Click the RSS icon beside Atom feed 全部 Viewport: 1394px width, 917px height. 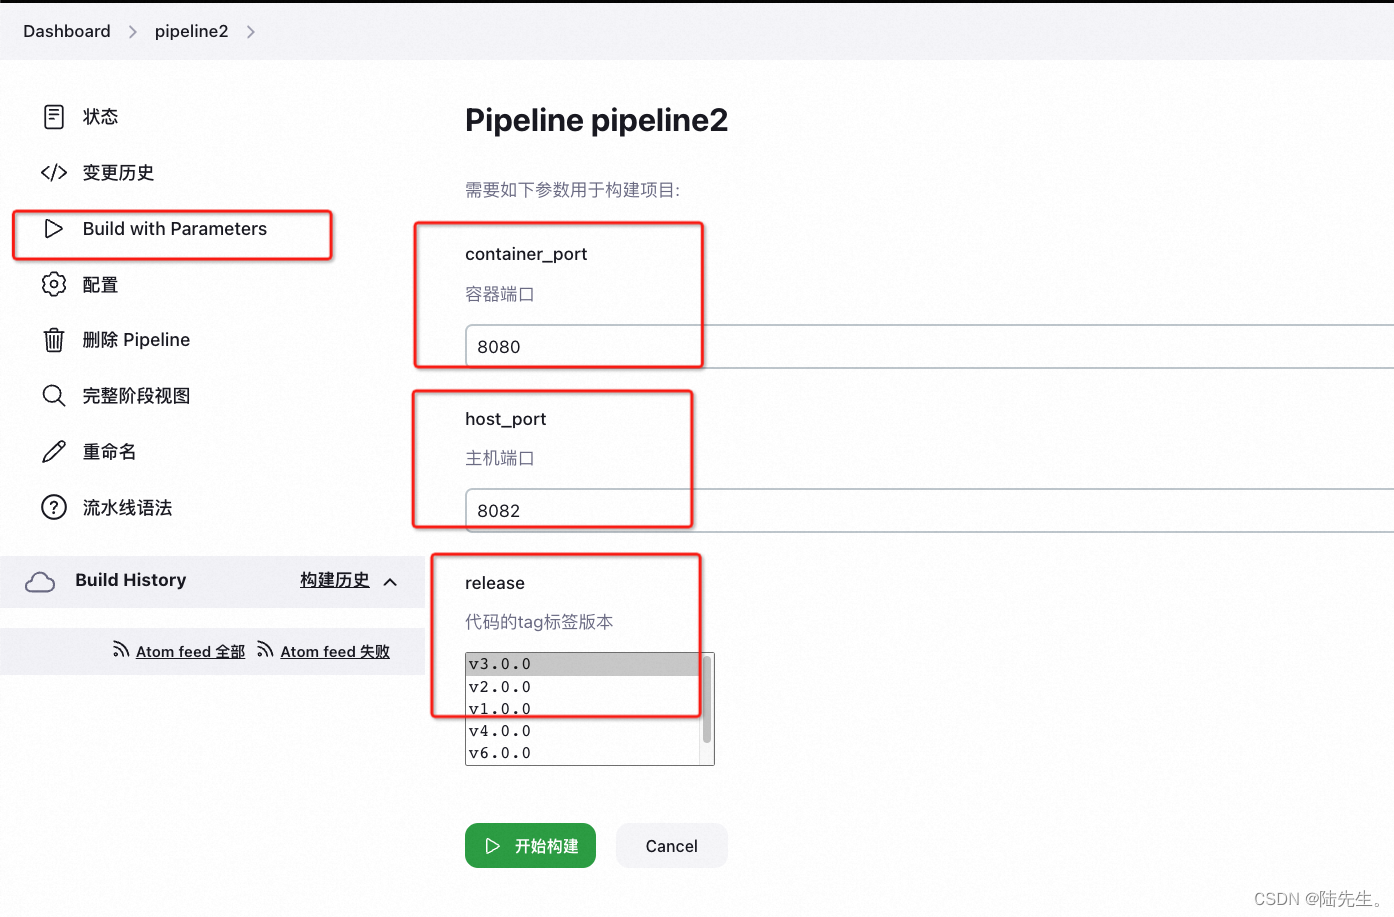[121, 650]
